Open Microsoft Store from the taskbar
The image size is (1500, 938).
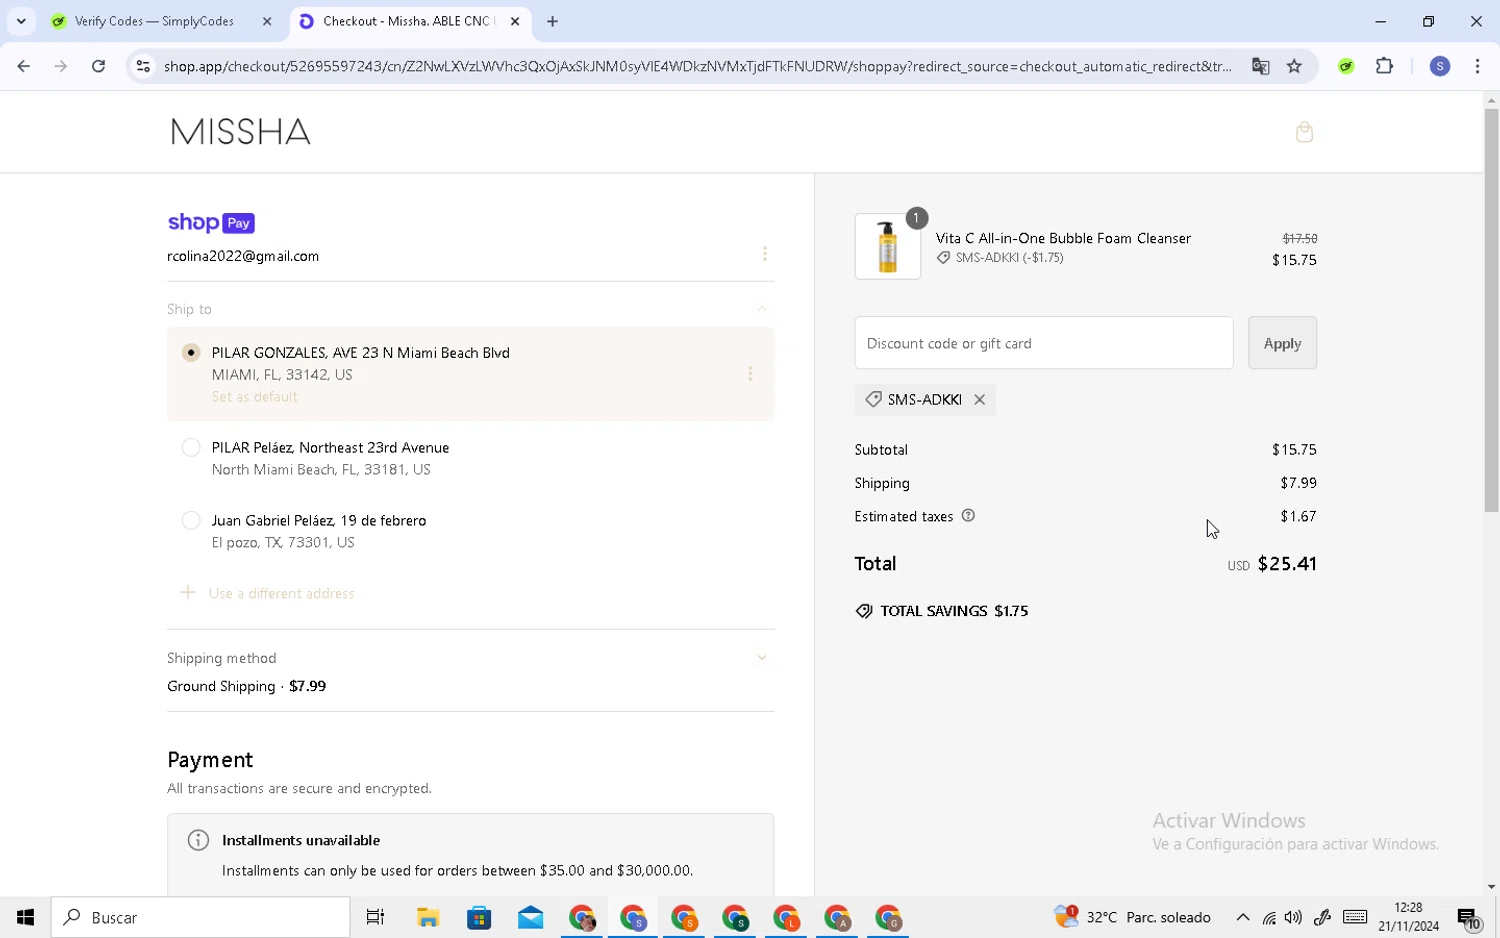479,917
